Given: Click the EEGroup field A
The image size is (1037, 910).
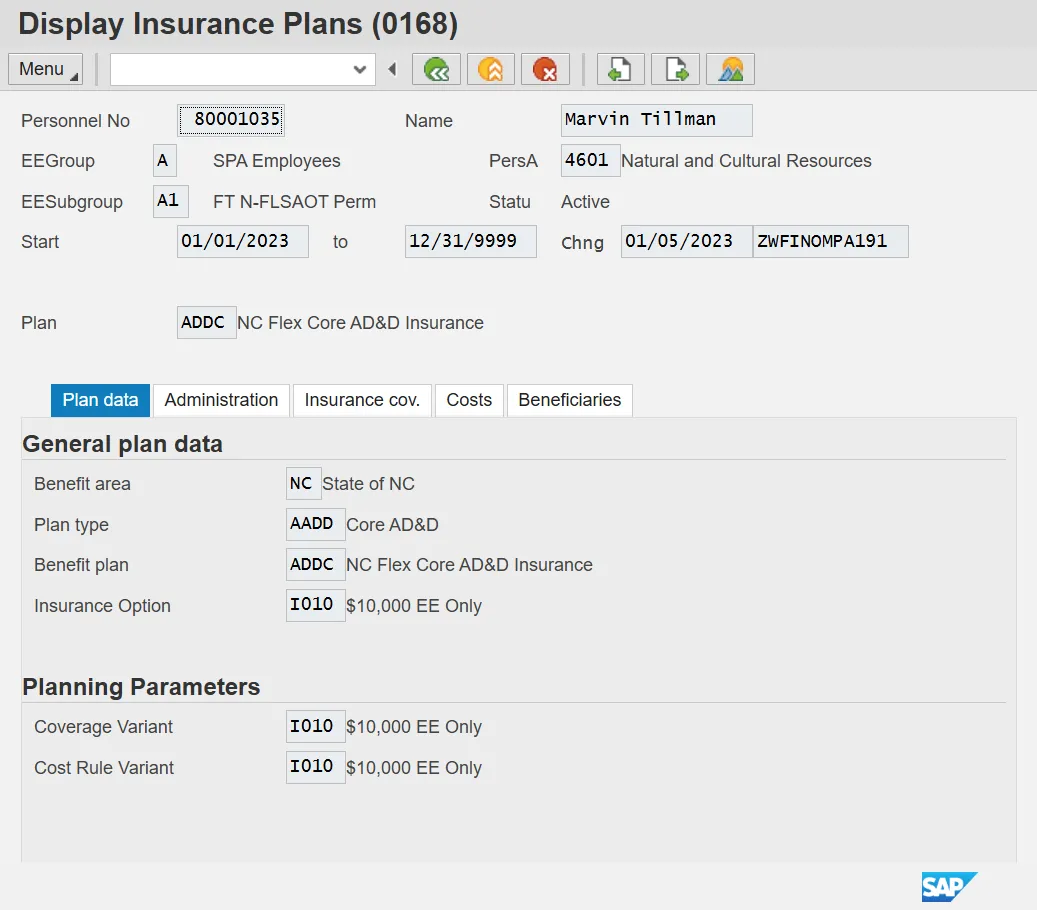Looking at the screenshot, I should (x=165, y=161).
